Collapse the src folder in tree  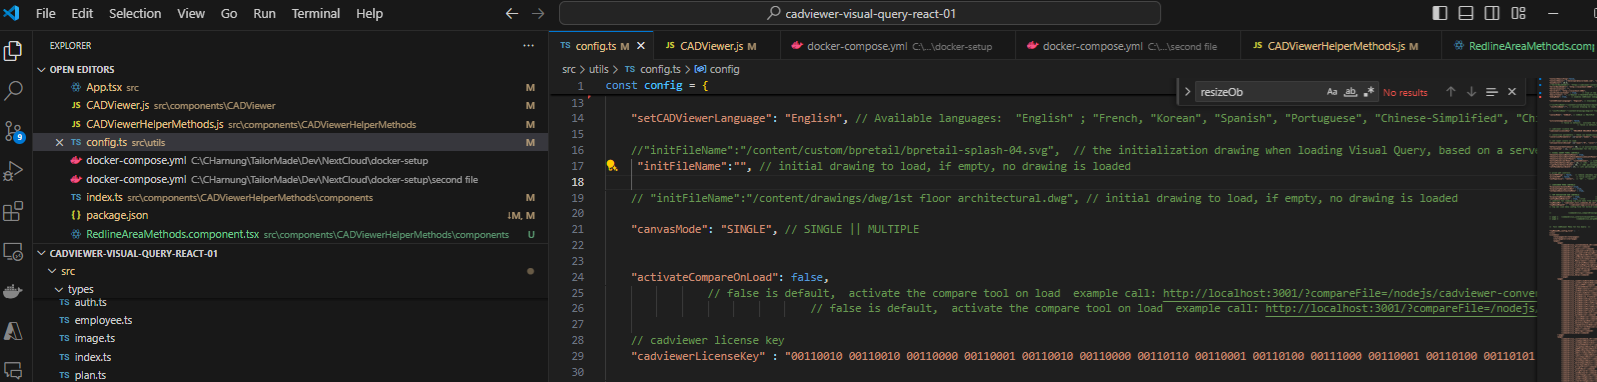[x=290, y=271]
